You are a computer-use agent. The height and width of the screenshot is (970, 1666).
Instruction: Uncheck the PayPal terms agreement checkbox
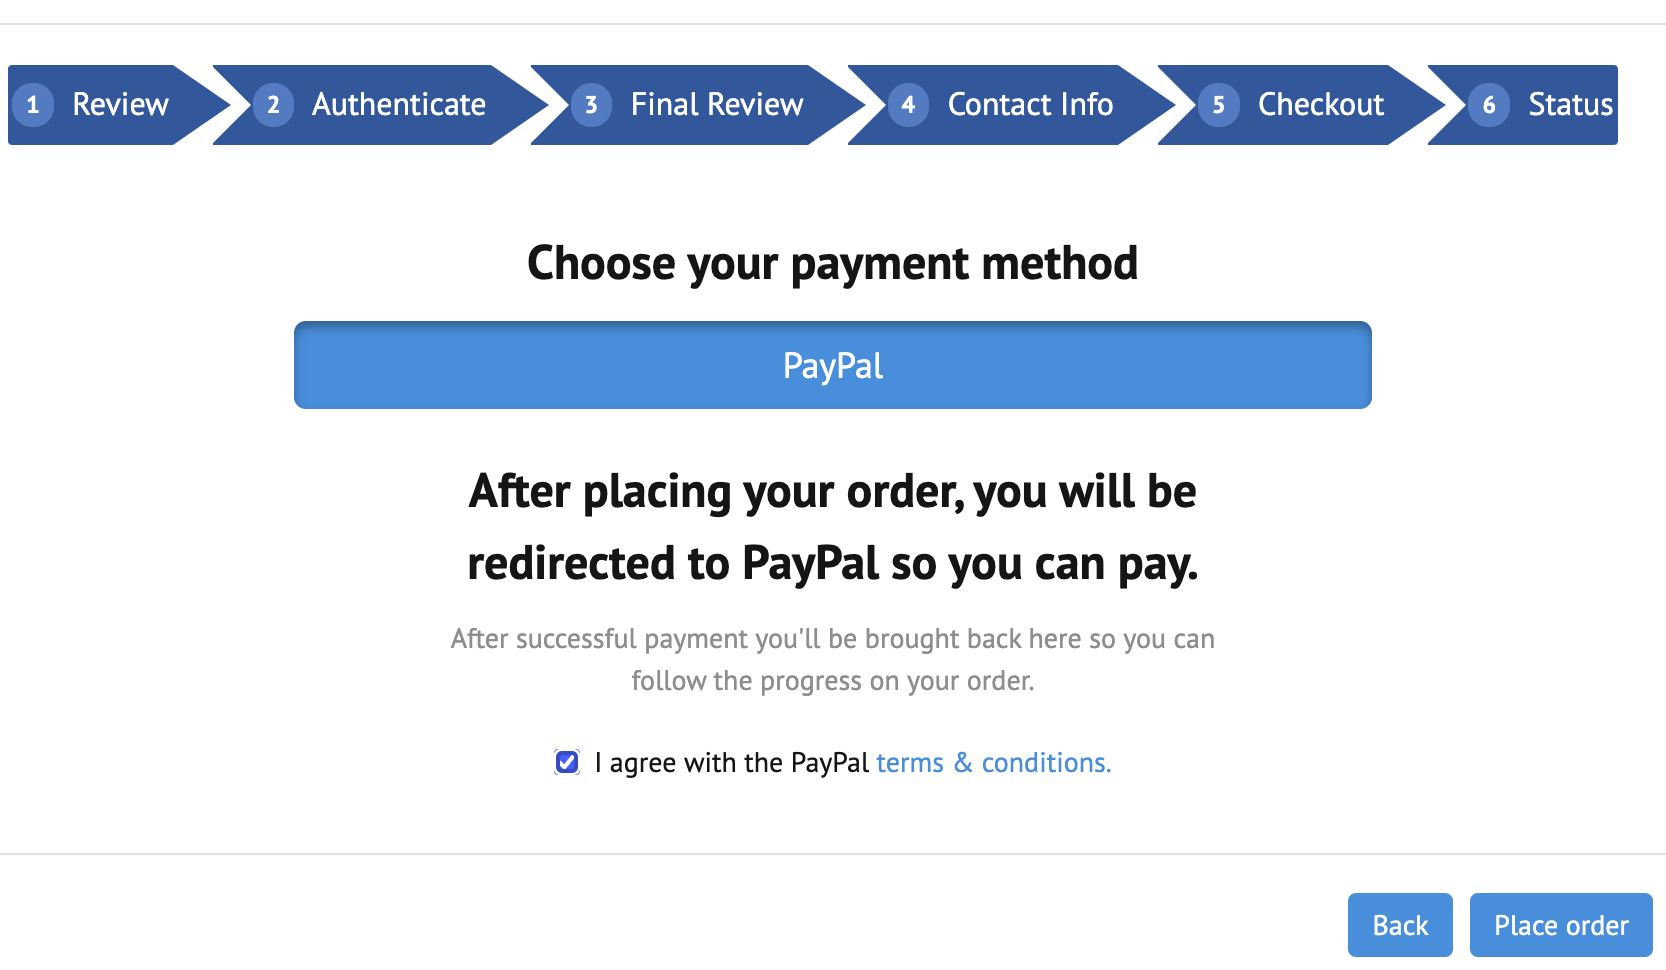[x=567, y=763]
